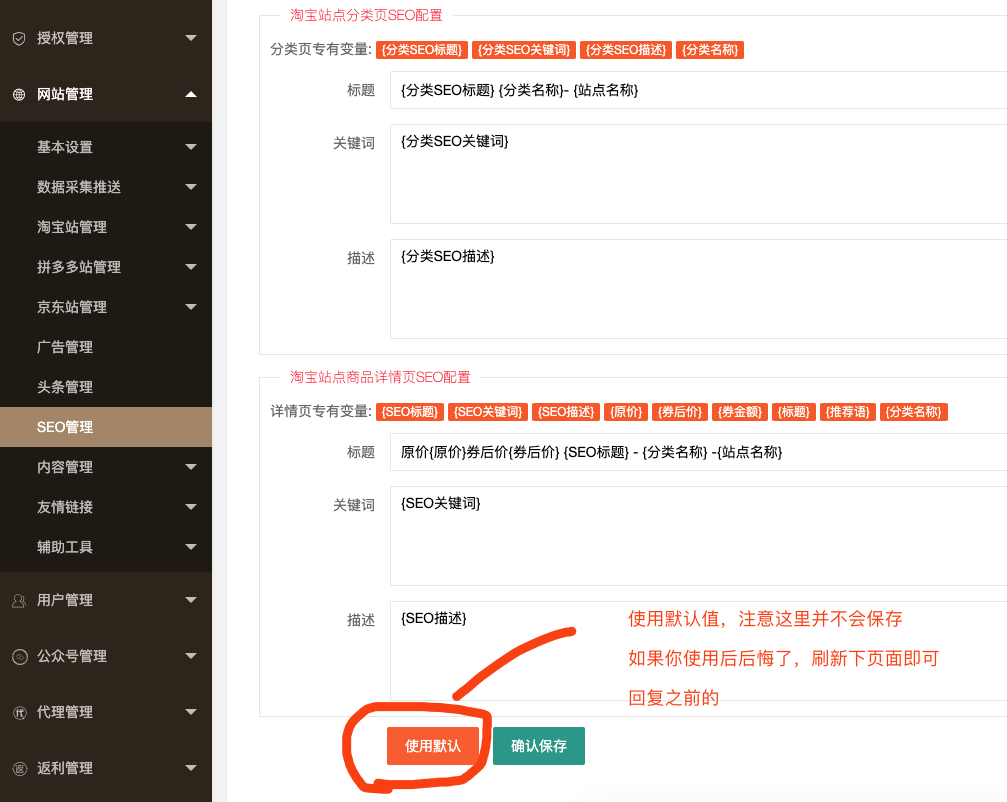Click the icon beside 代理管理
The image size is (1007, 802).
coord(18,713)
